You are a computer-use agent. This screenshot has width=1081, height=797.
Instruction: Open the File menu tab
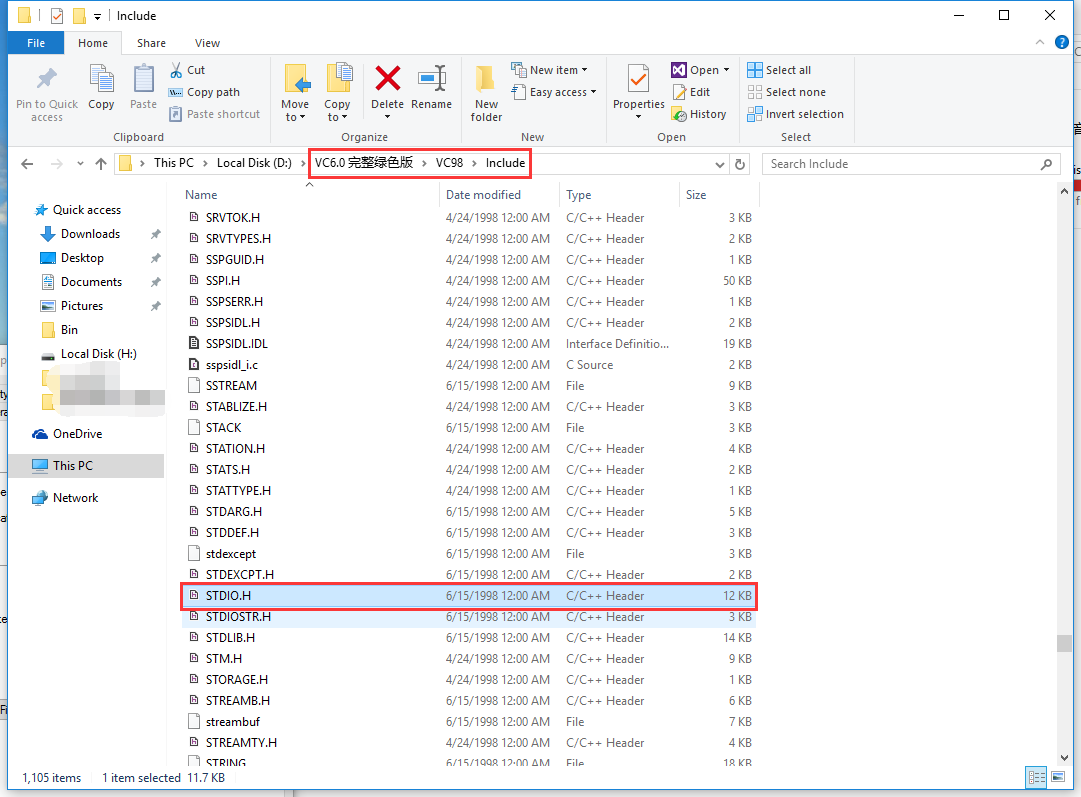[36, 43]
